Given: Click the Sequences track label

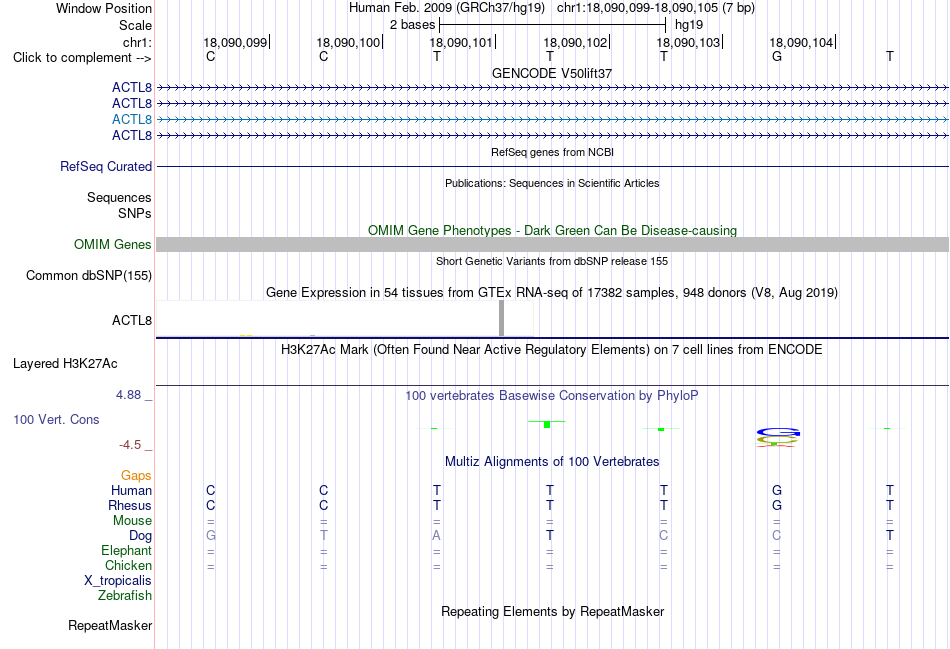Looking at the screenshot, I should coord(119,198).
